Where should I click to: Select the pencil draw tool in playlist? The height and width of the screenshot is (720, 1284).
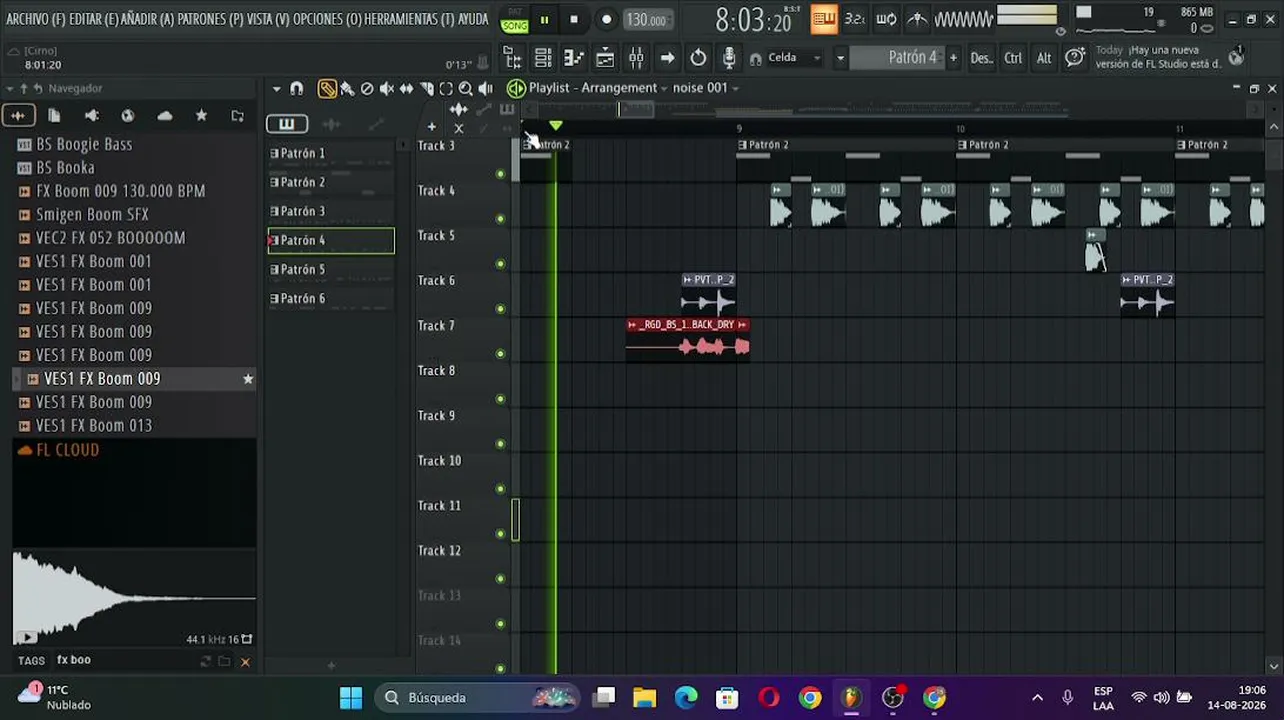[x=327, y=89]
